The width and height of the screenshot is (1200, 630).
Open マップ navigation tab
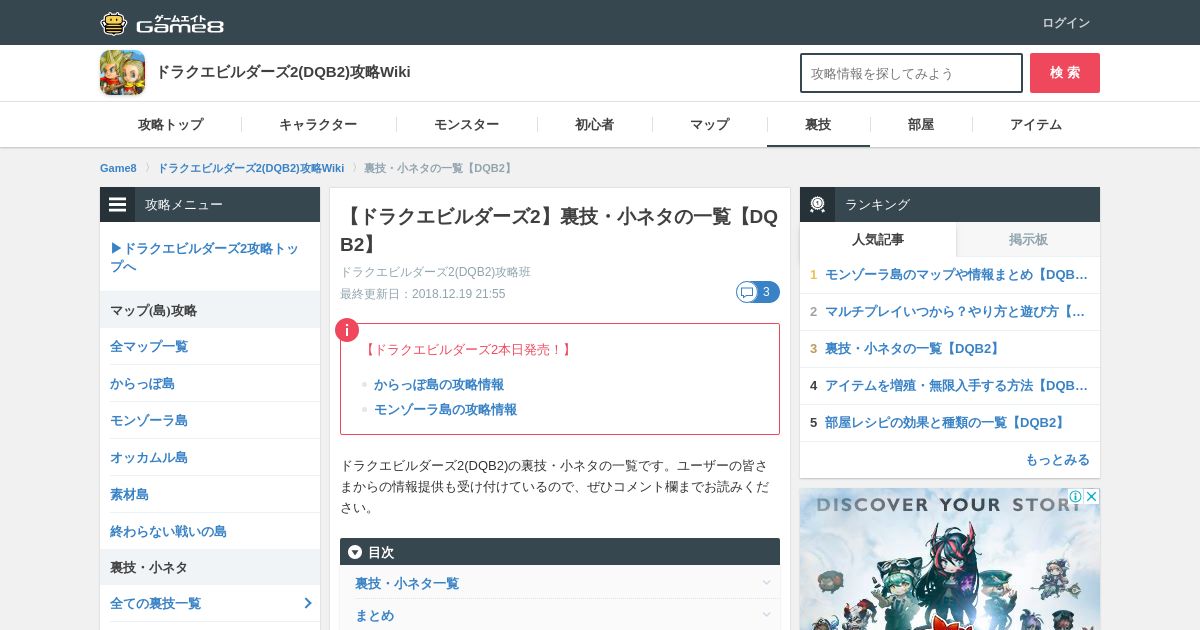(x=709, y=125)
